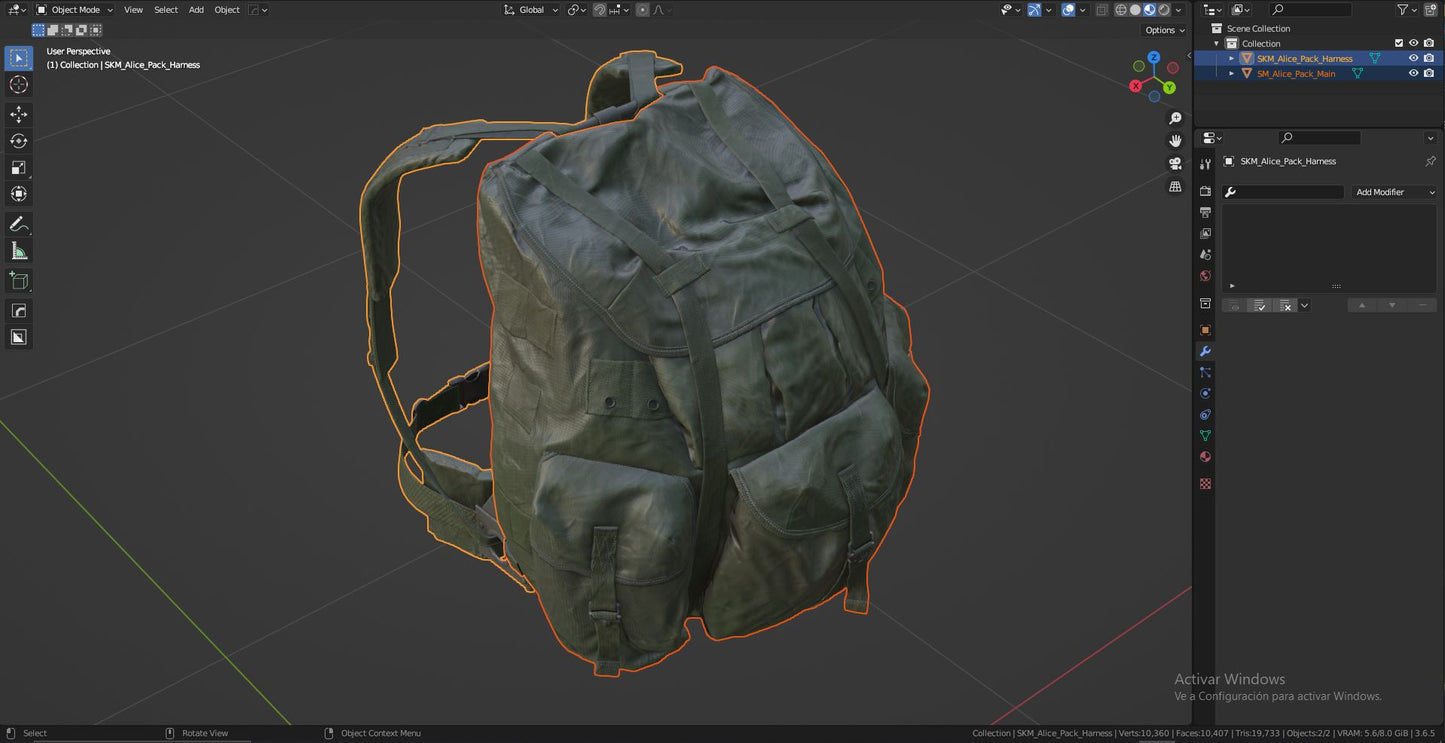Select the Move tool
Screen dimensions: 1445x743
pyautogui.click(x=19, y=114)
